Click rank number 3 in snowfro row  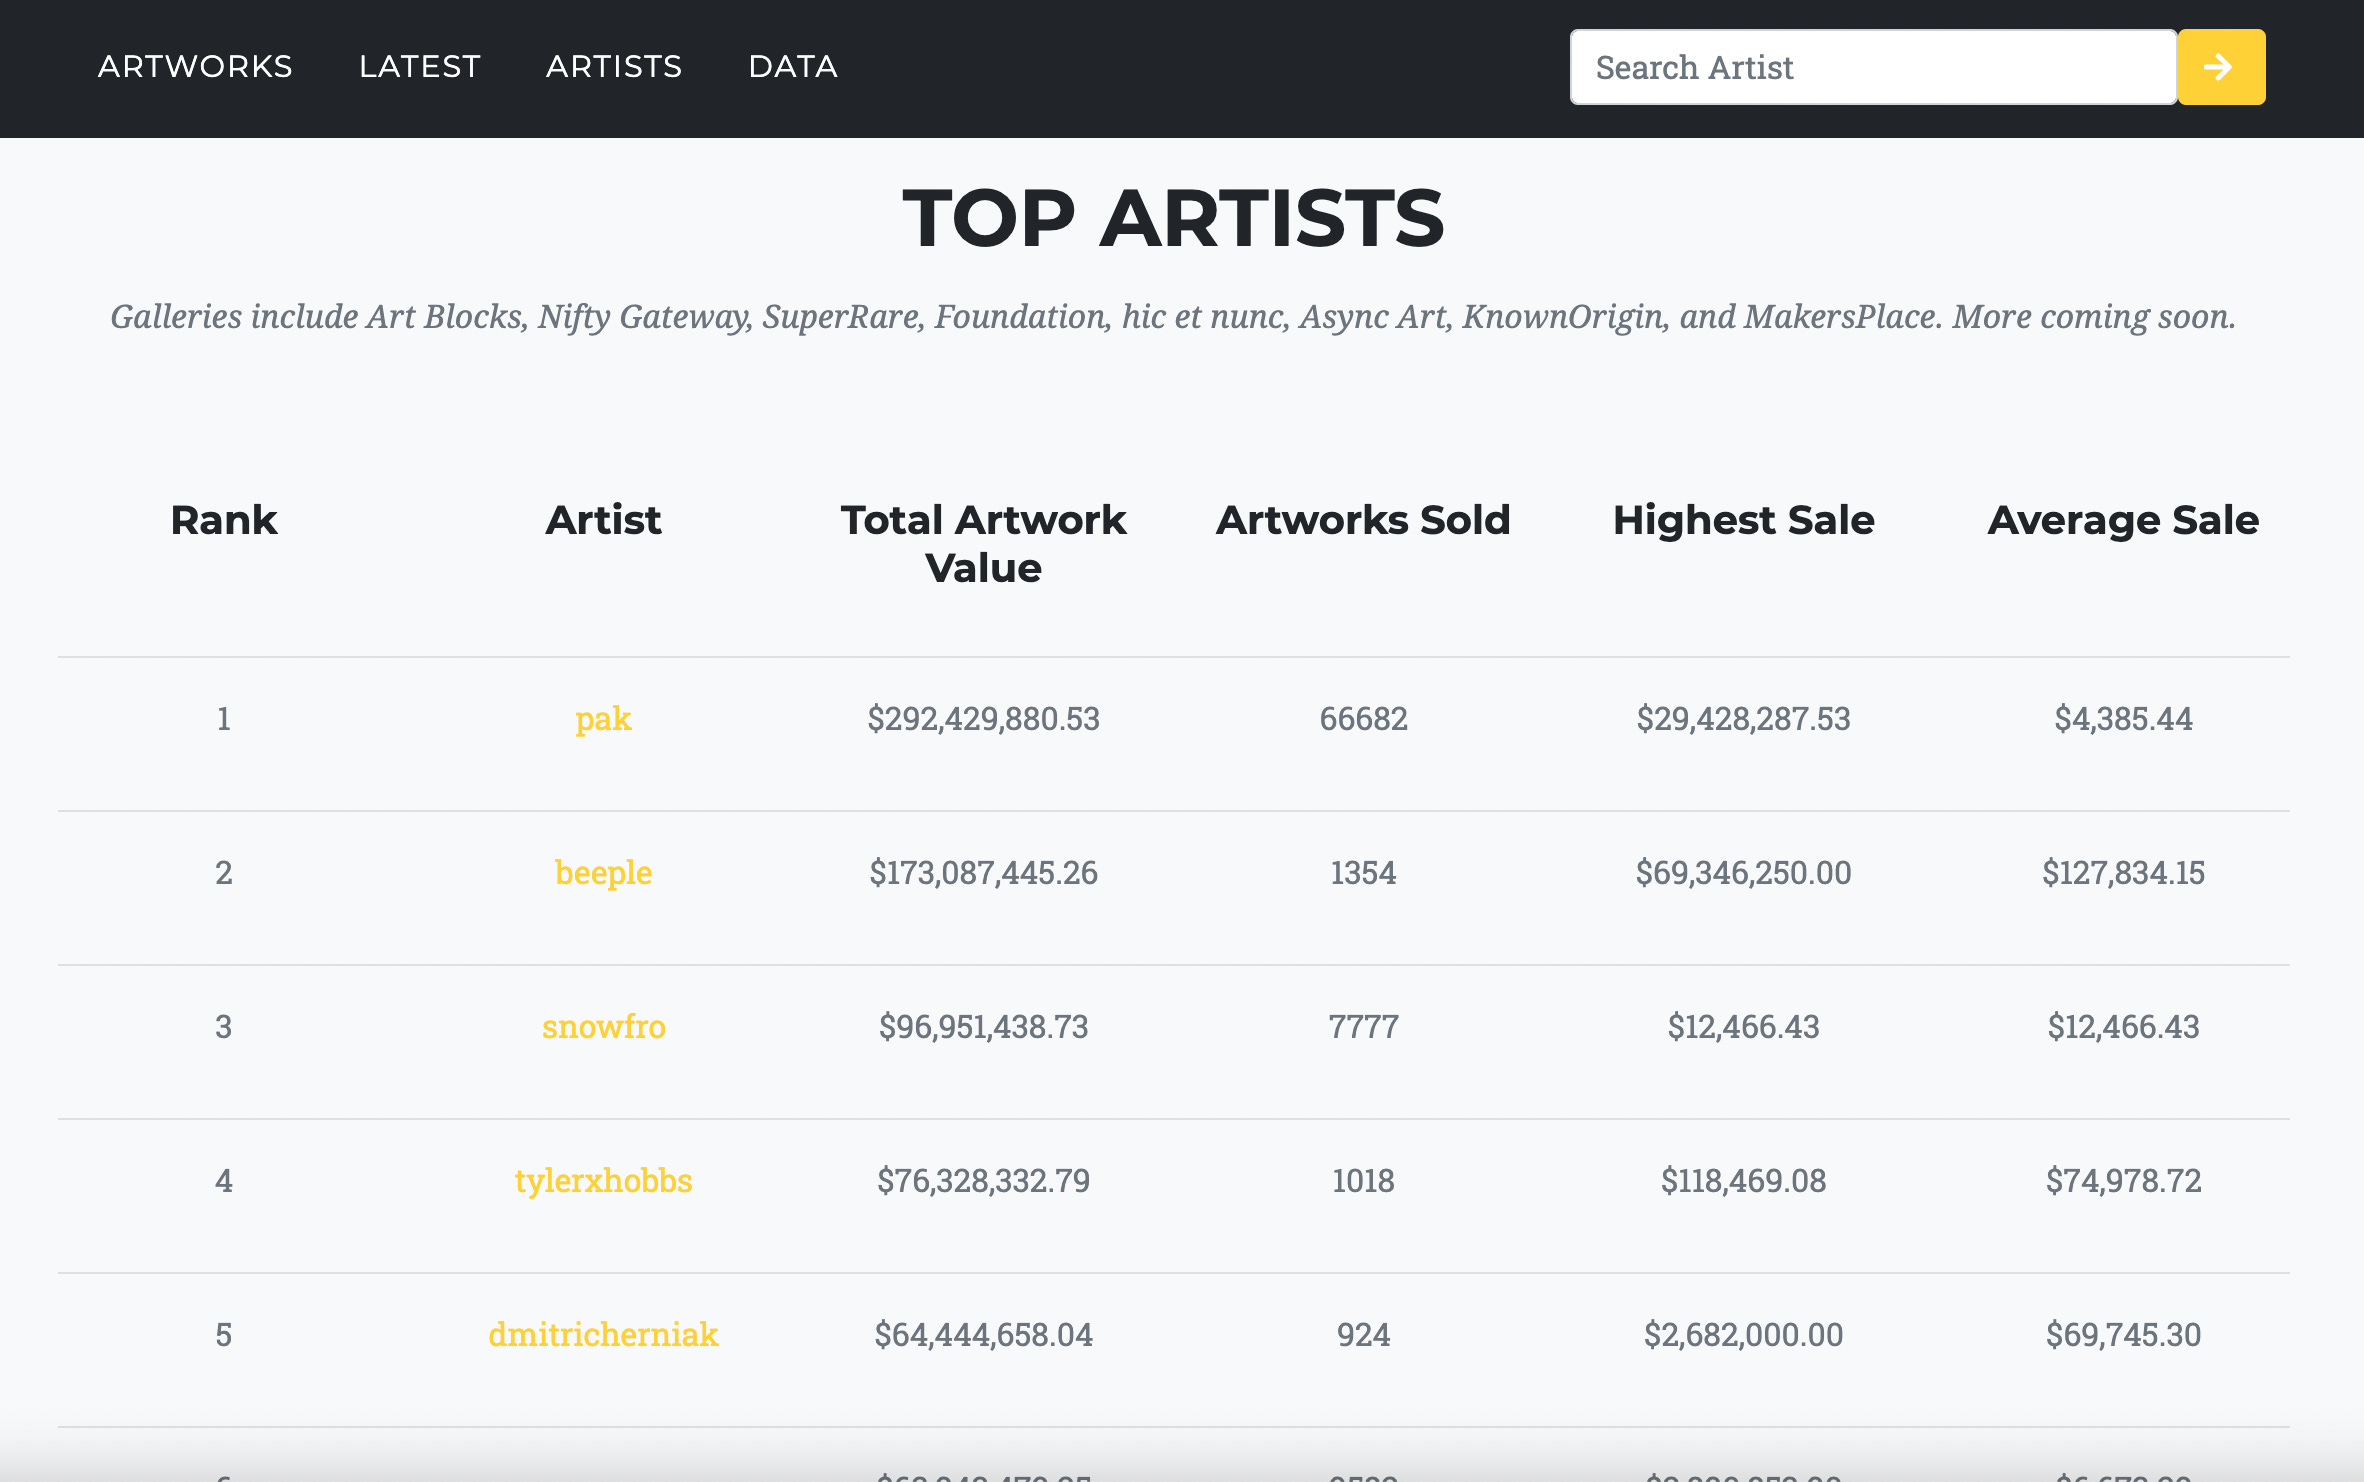tap(224, 1027)
